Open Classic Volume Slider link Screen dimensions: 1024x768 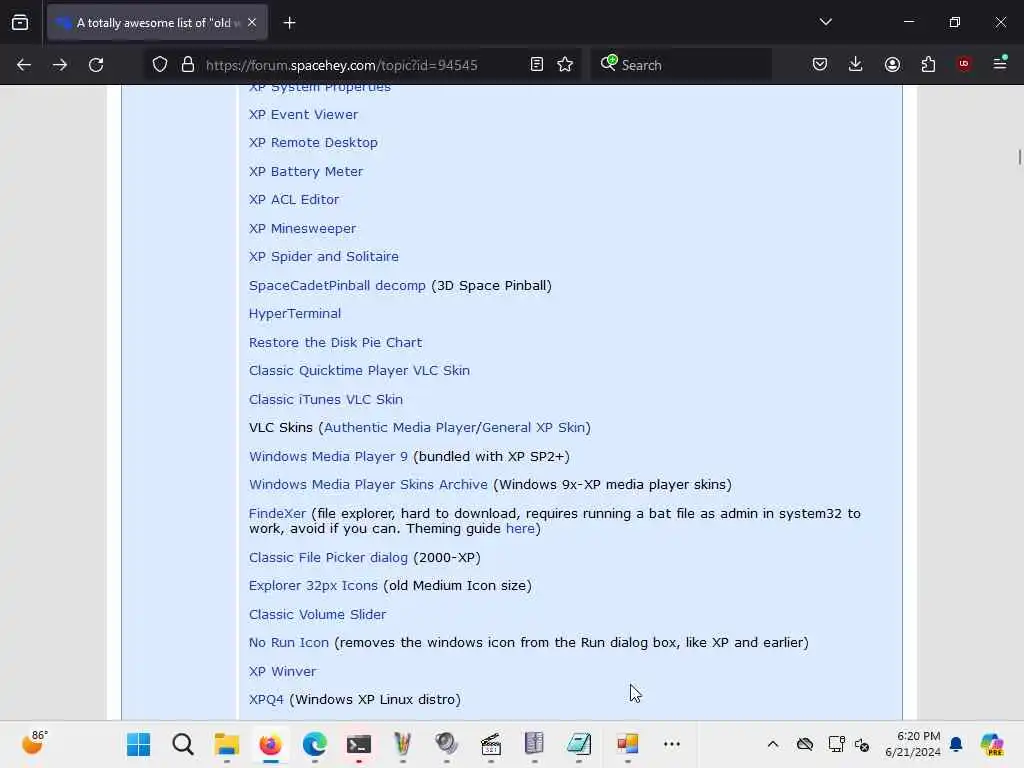[317, 615]
